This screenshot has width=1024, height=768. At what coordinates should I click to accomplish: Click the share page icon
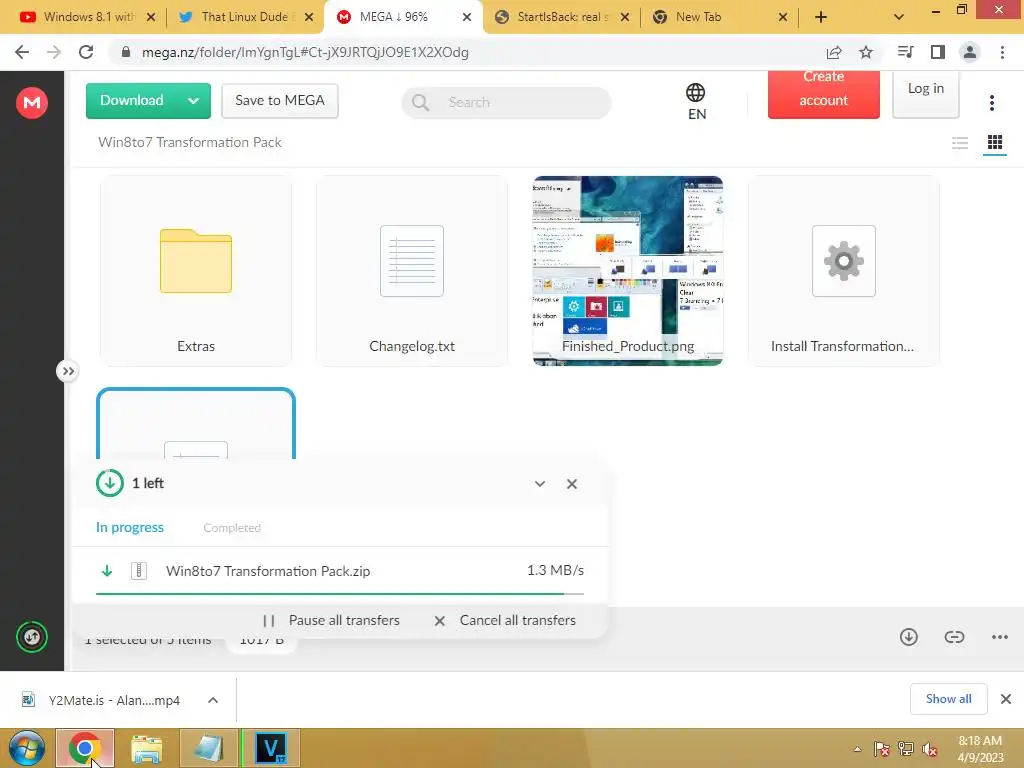(834, 52)
